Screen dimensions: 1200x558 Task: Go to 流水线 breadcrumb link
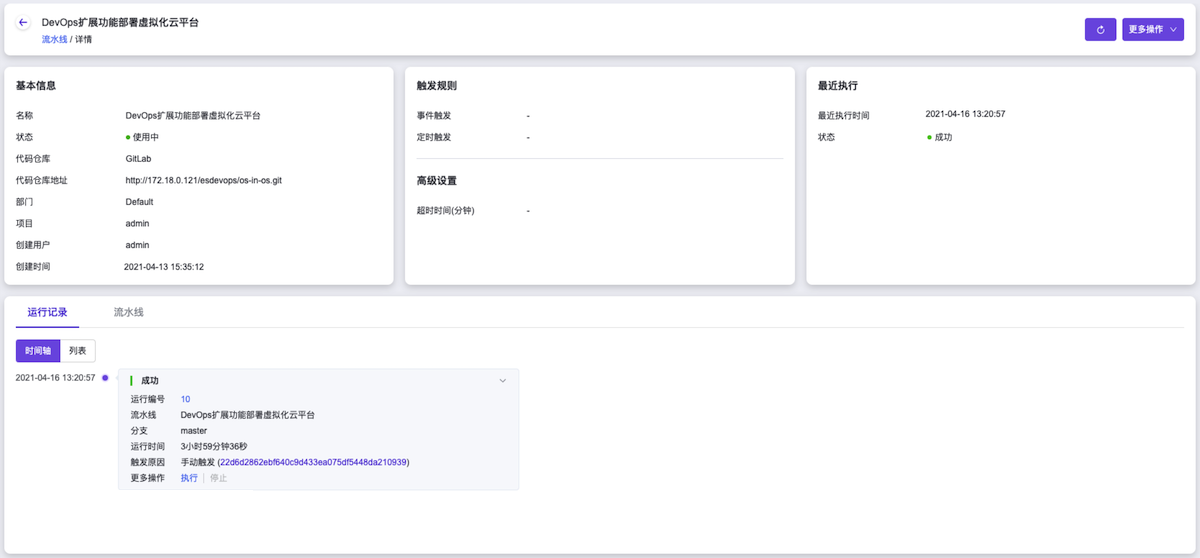click(x=54, y=39)
